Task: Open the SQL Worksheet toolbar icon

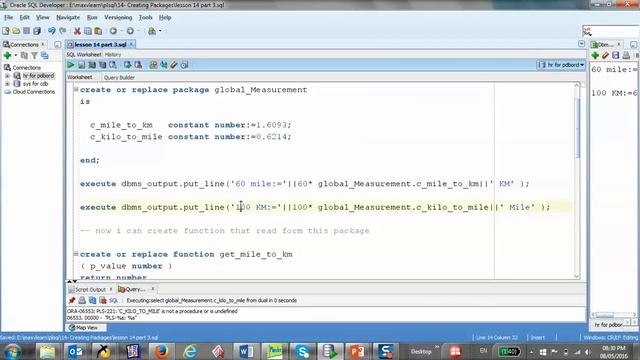Action: [x=152, y=31]
